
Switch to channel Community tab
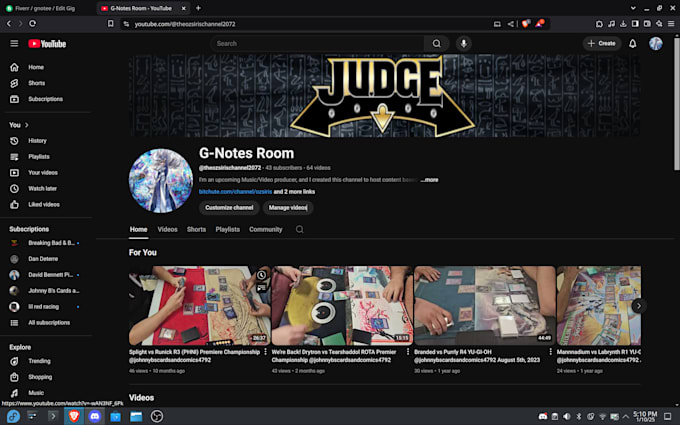(x=266, y=229)
